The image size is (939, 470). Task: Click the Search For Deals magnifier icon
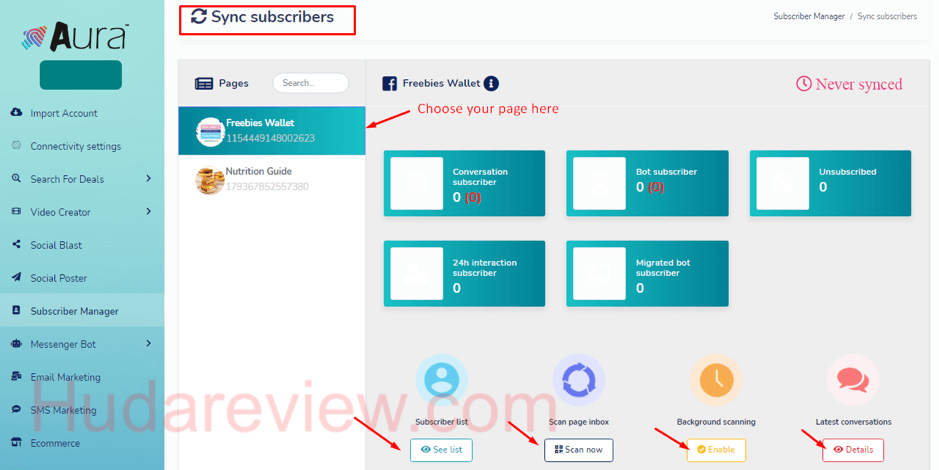pos(17,178)
